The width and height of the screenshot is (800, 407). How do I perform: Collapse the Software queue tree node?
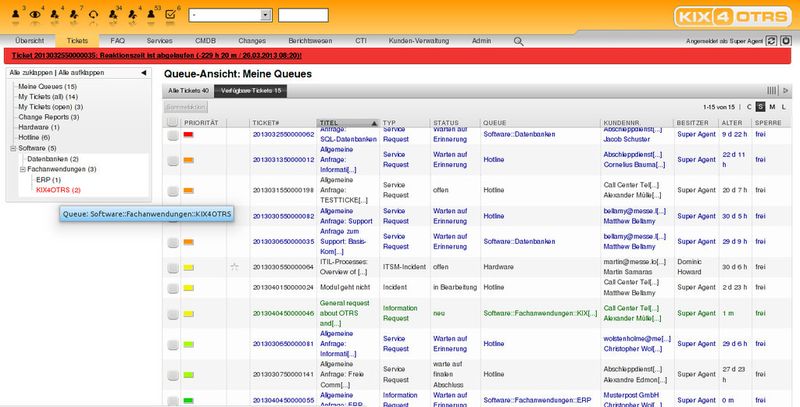[x=13, y=148]
